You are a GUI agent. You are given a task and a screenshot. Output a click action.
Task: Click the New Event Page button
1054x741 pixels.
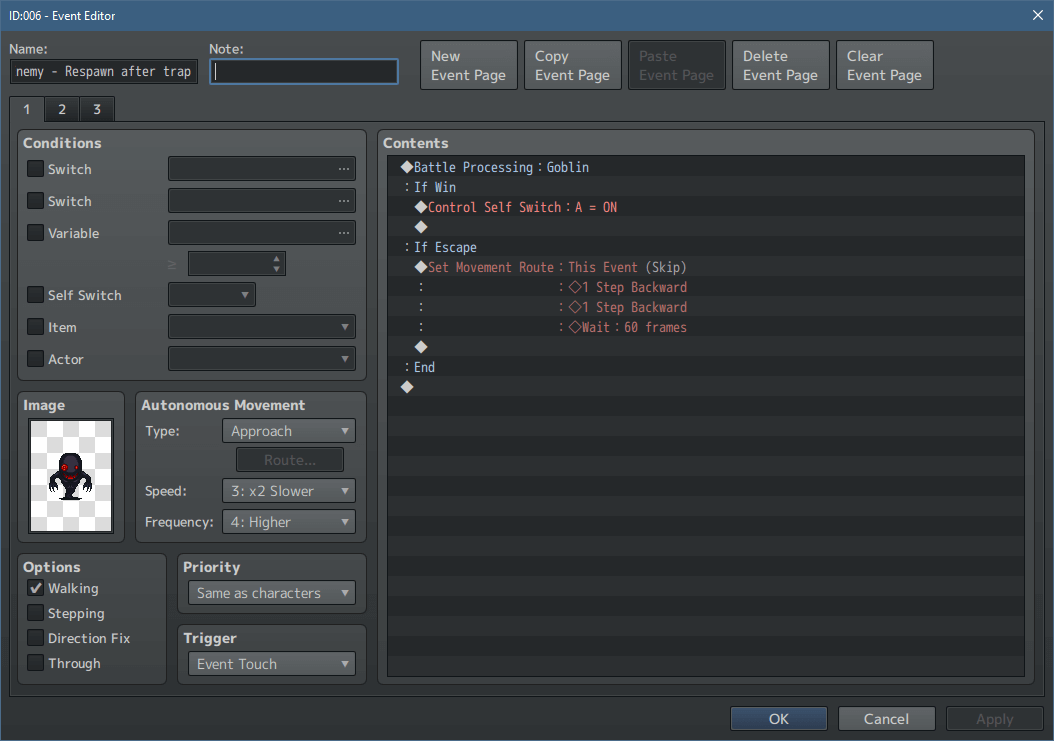(468, 64)
